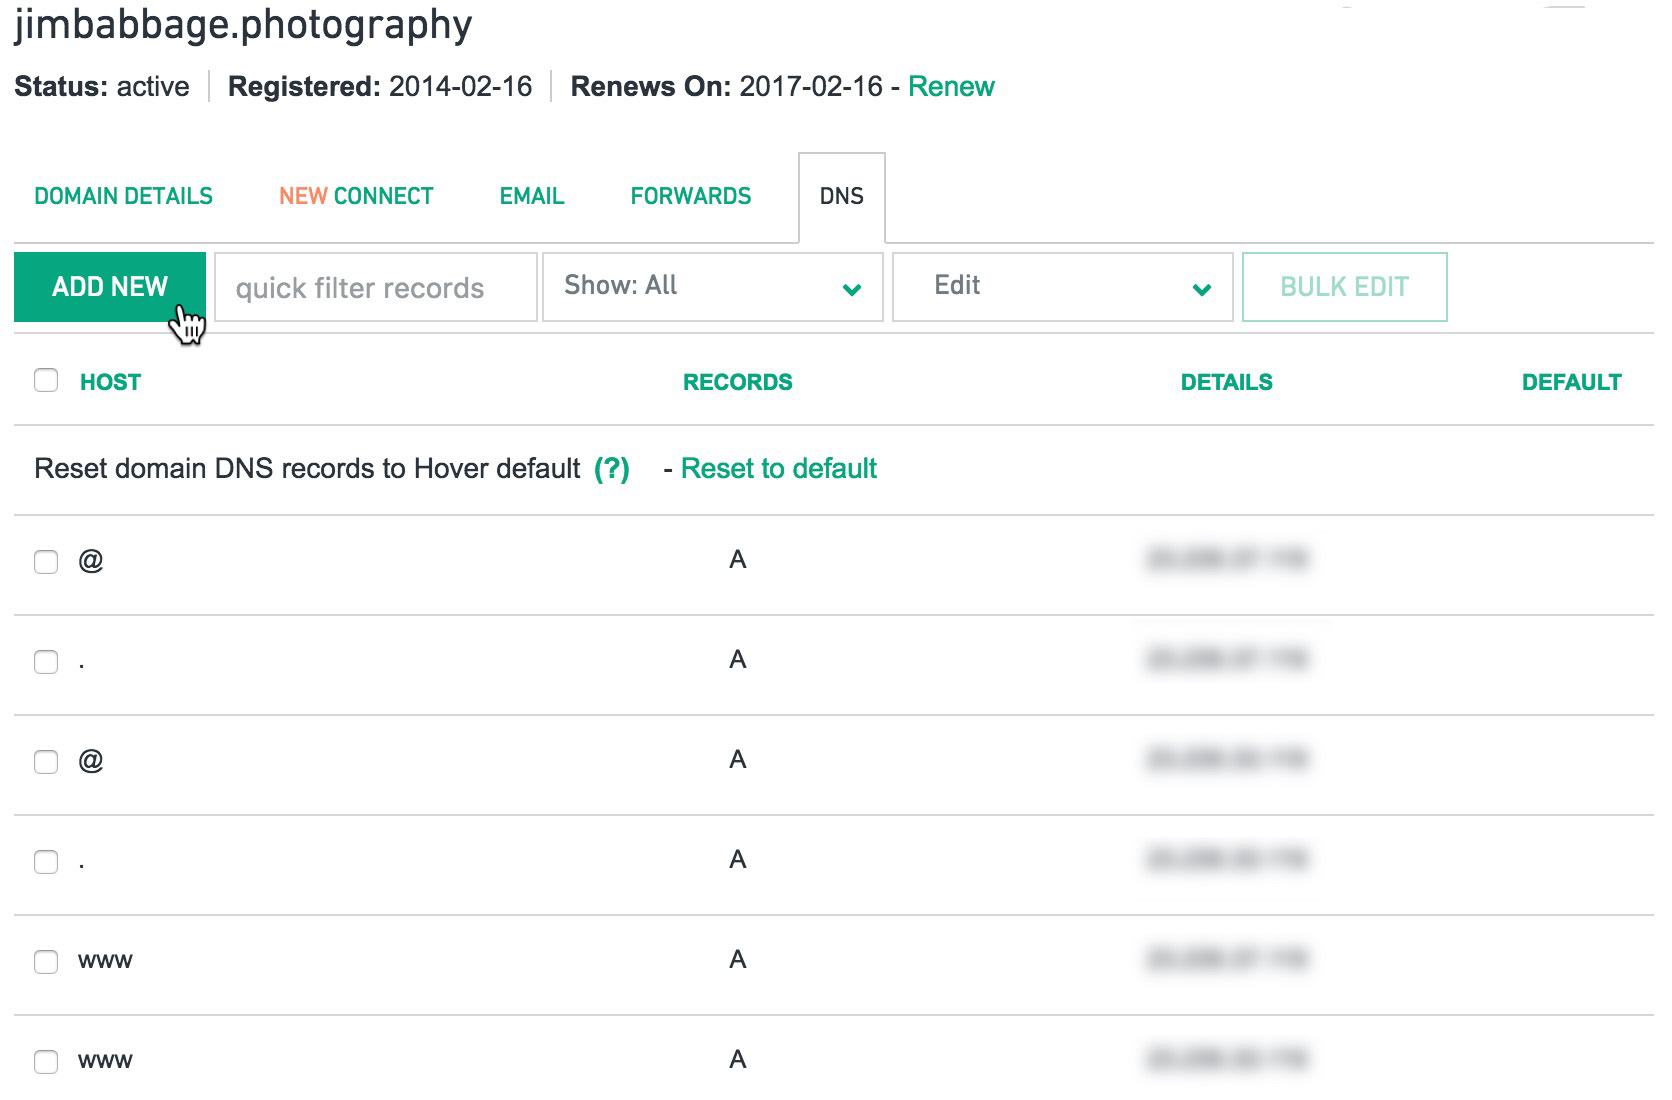
Task: Sort by the HOST column header
Action: point(110,382)
